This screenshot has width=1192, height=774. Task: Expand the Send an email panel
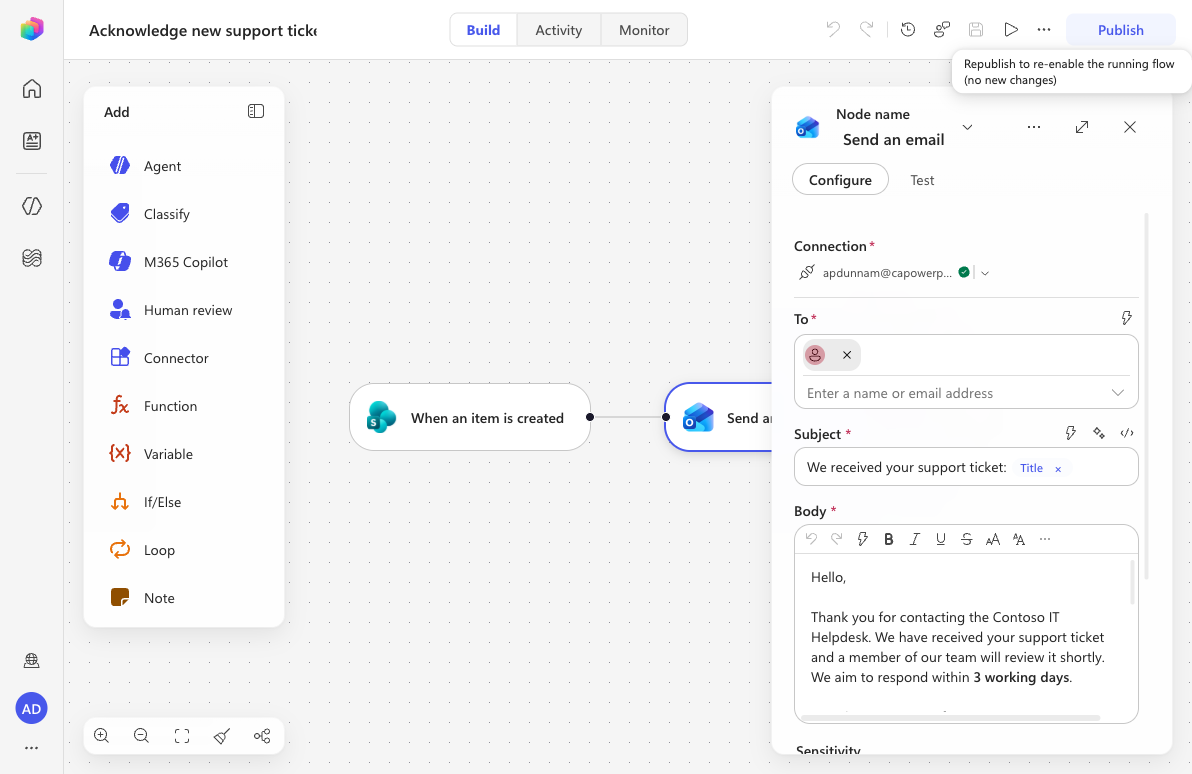pyautogui.click(x=1082, y=127)
